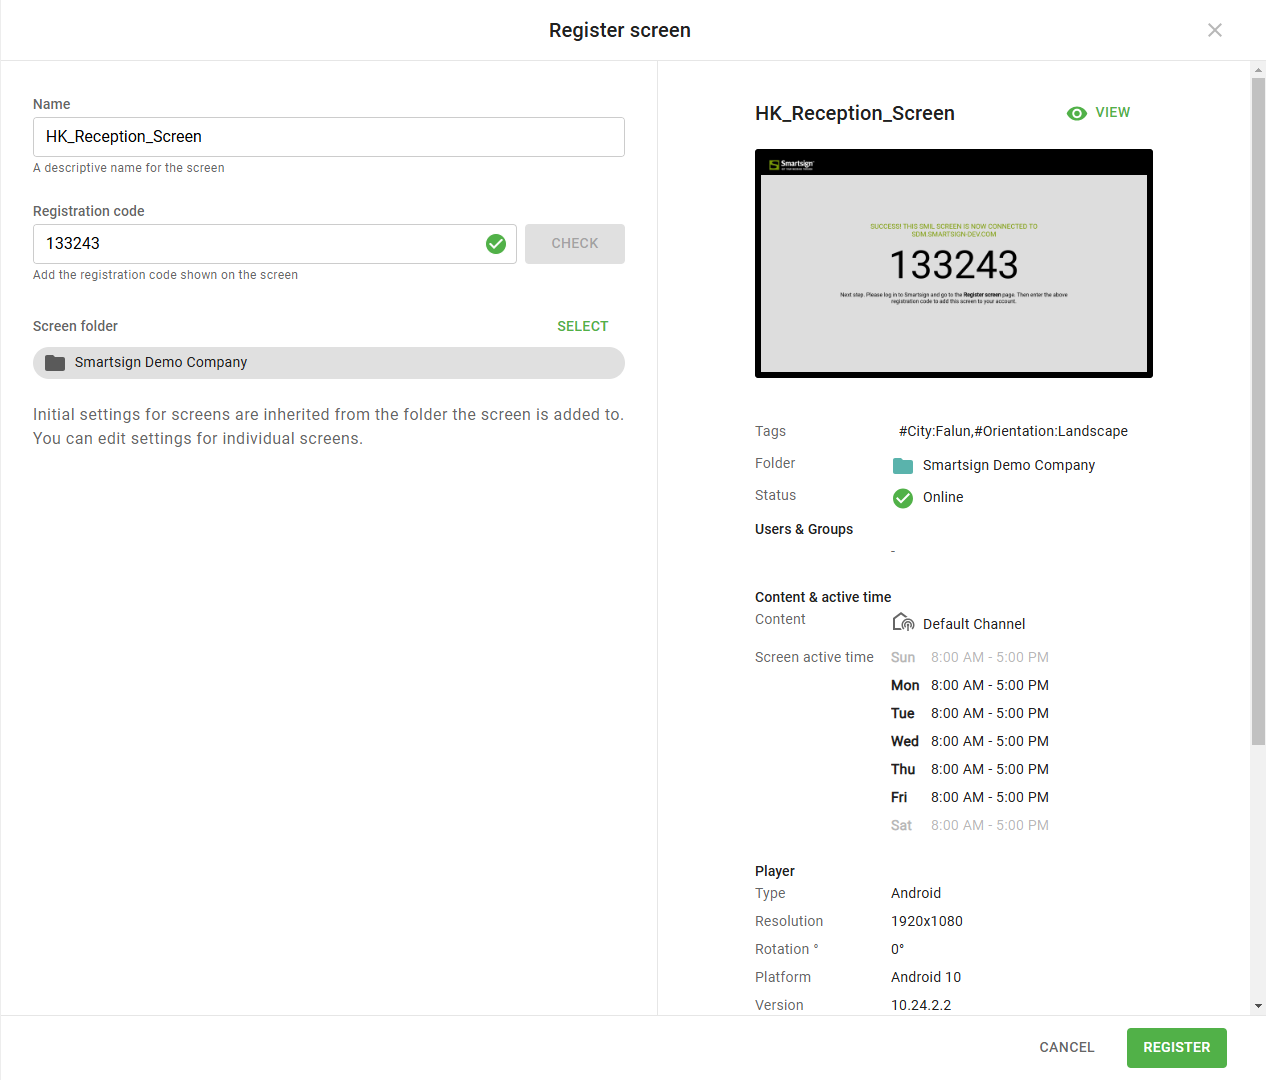Screen dimensions: 1266x1080
Task: Click the green checkmark in registration code field
Action: [496, 244]
